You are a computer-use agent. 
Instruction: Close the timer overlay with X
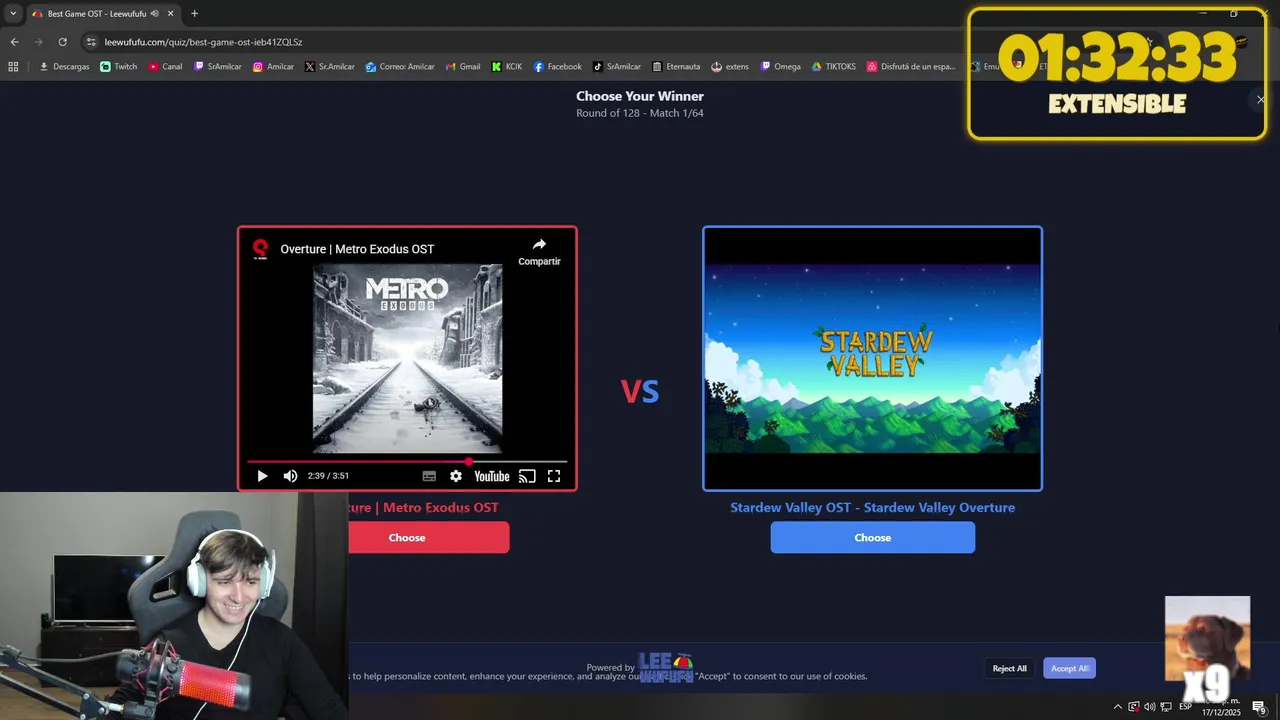(1260, 99)
